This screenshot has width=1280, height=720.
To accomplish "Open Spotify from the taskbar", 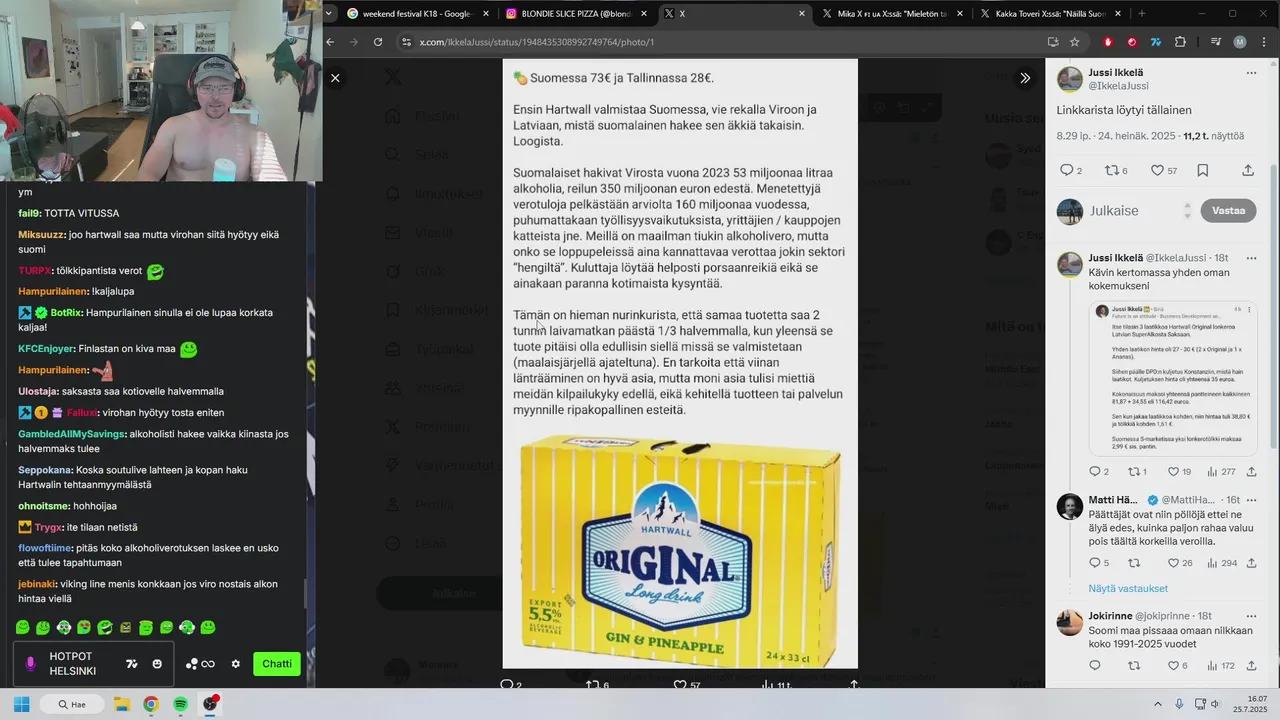I will click(180, 704).
